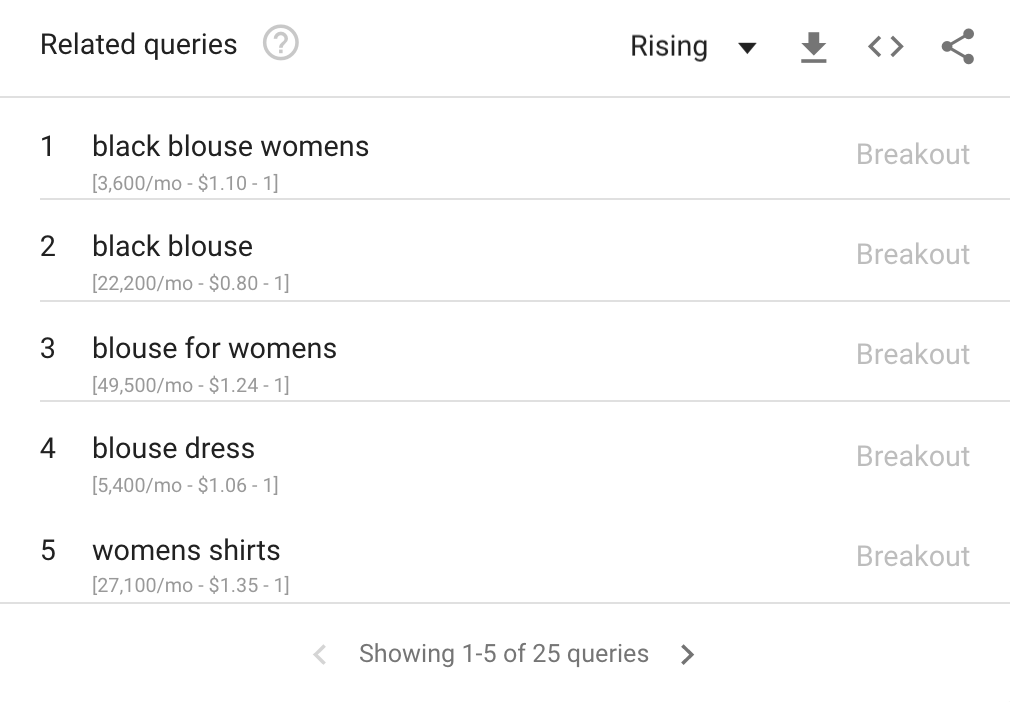Open the embed code option
This screenshot has width=1010, height=702.
click(885, 47)
